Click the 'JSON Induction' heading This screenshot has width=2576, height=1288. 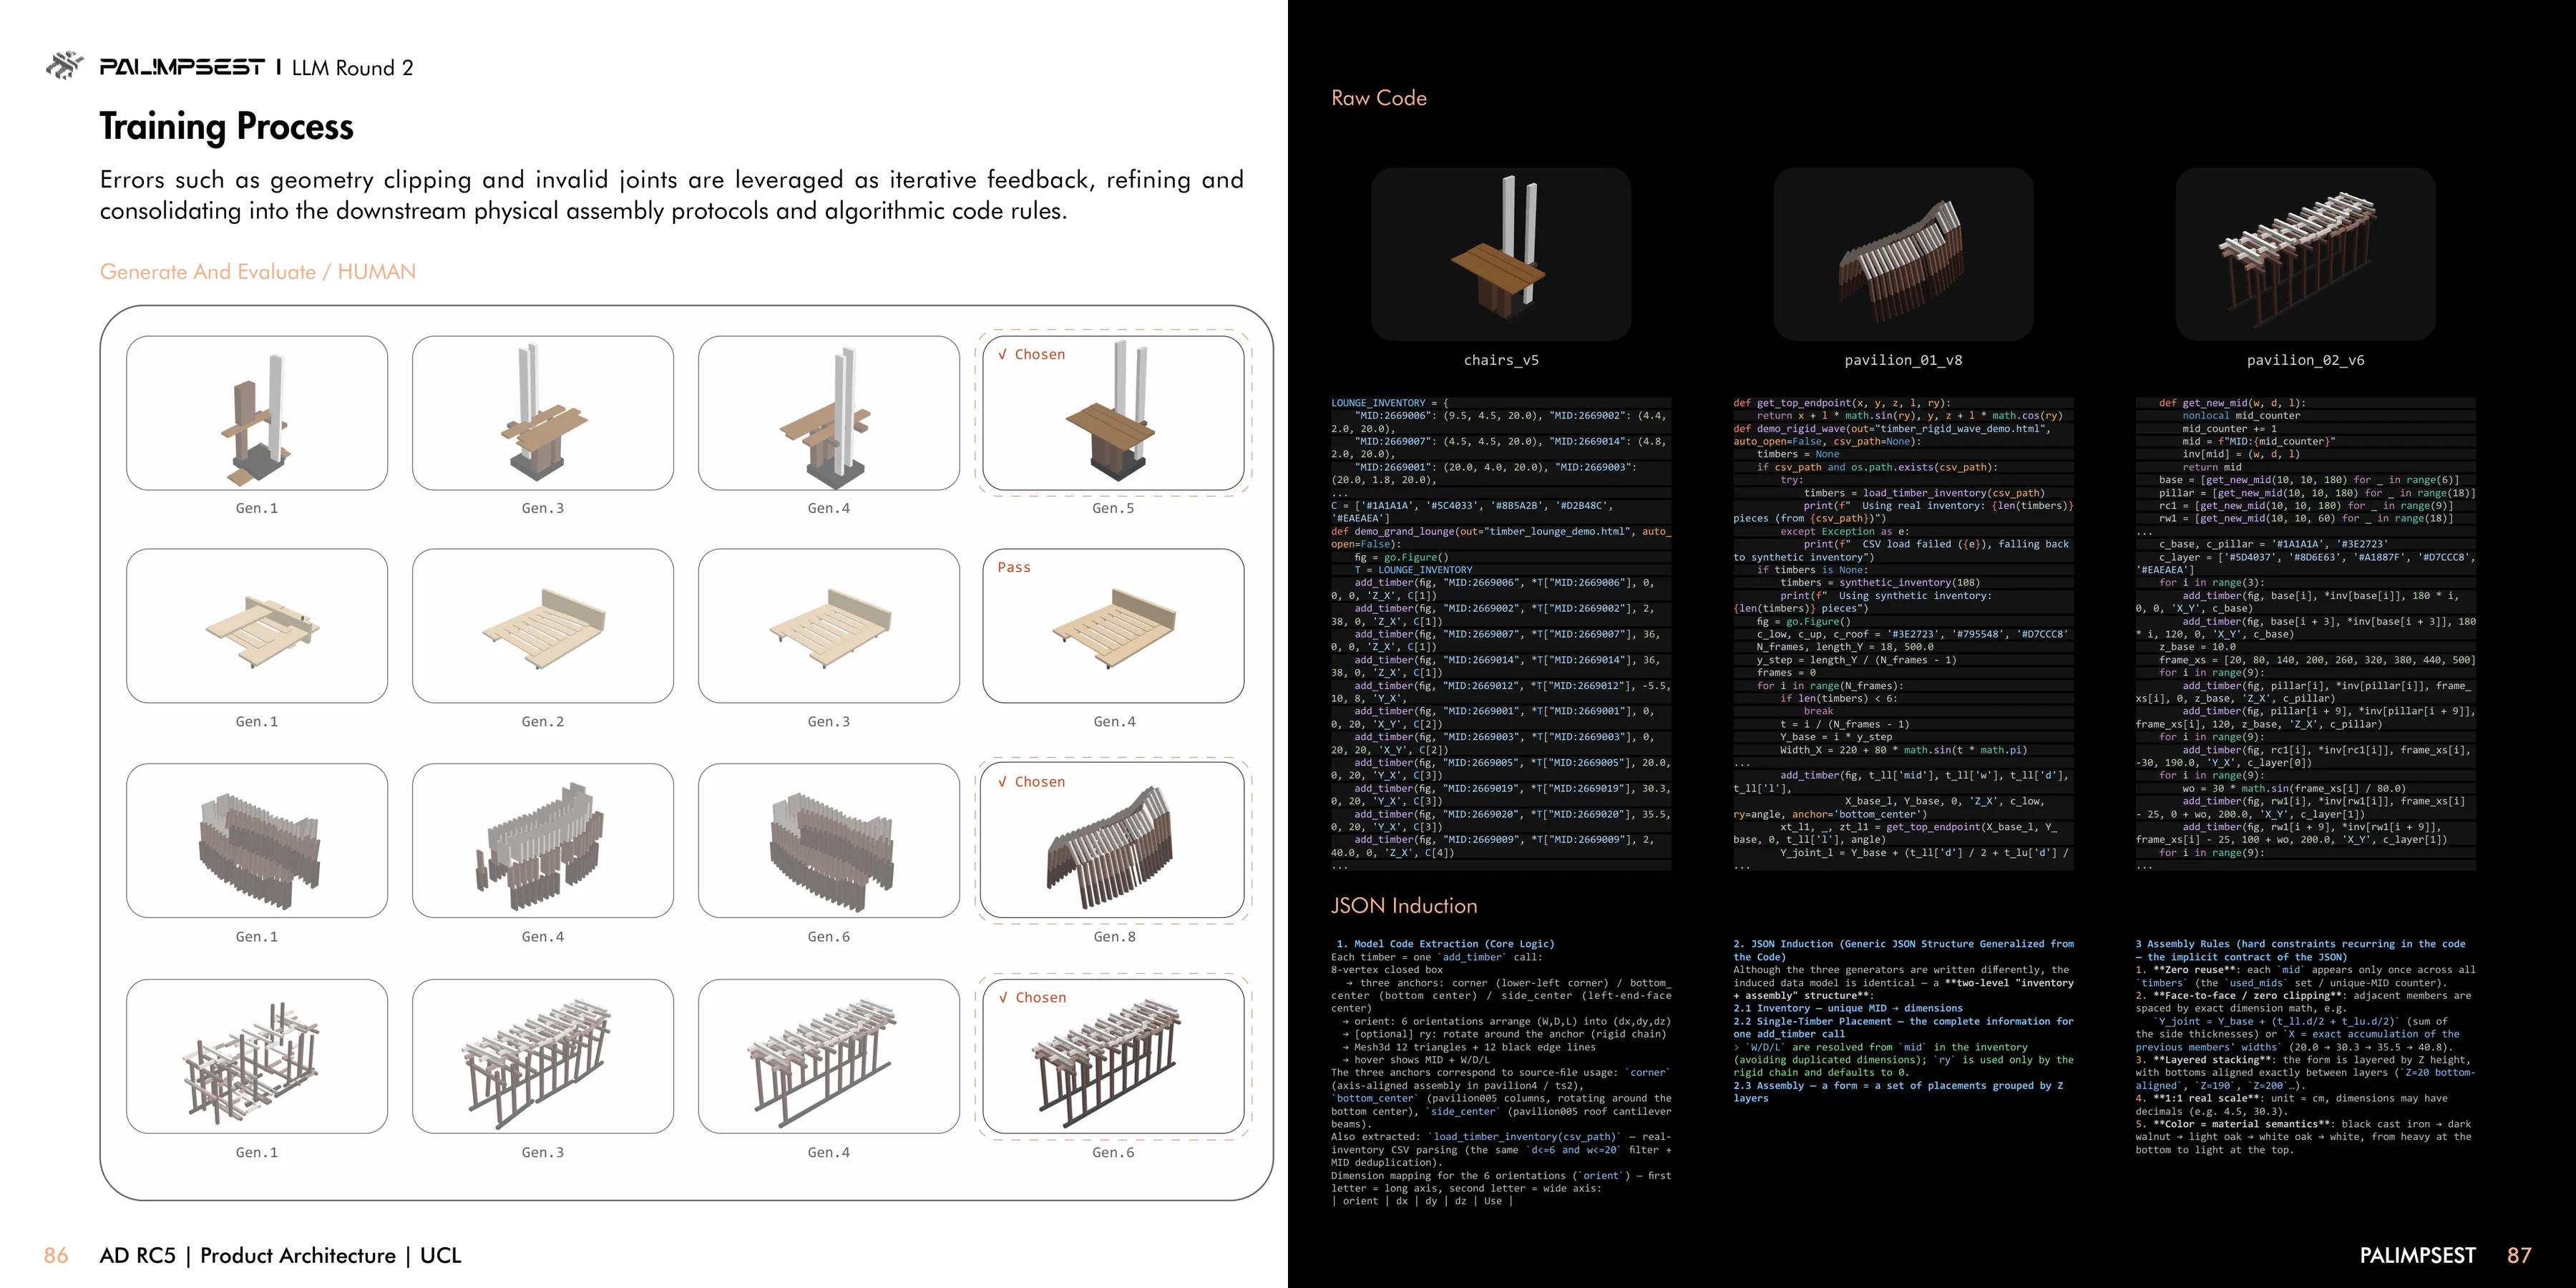point(1404,906)
